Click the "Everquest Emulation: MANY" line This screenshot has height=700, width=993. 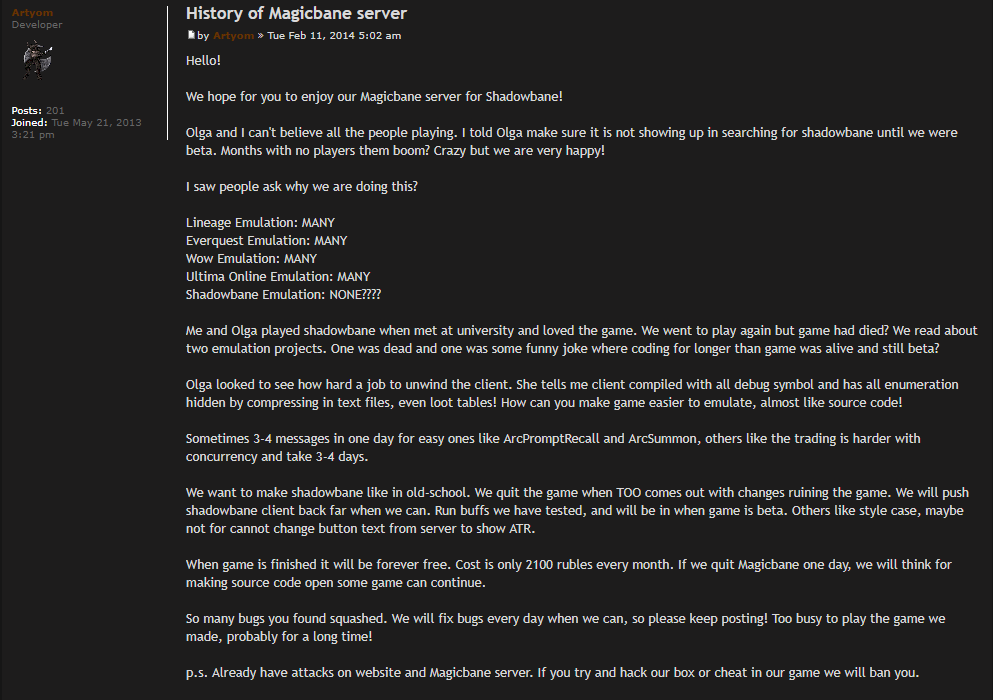coord(266,241)
